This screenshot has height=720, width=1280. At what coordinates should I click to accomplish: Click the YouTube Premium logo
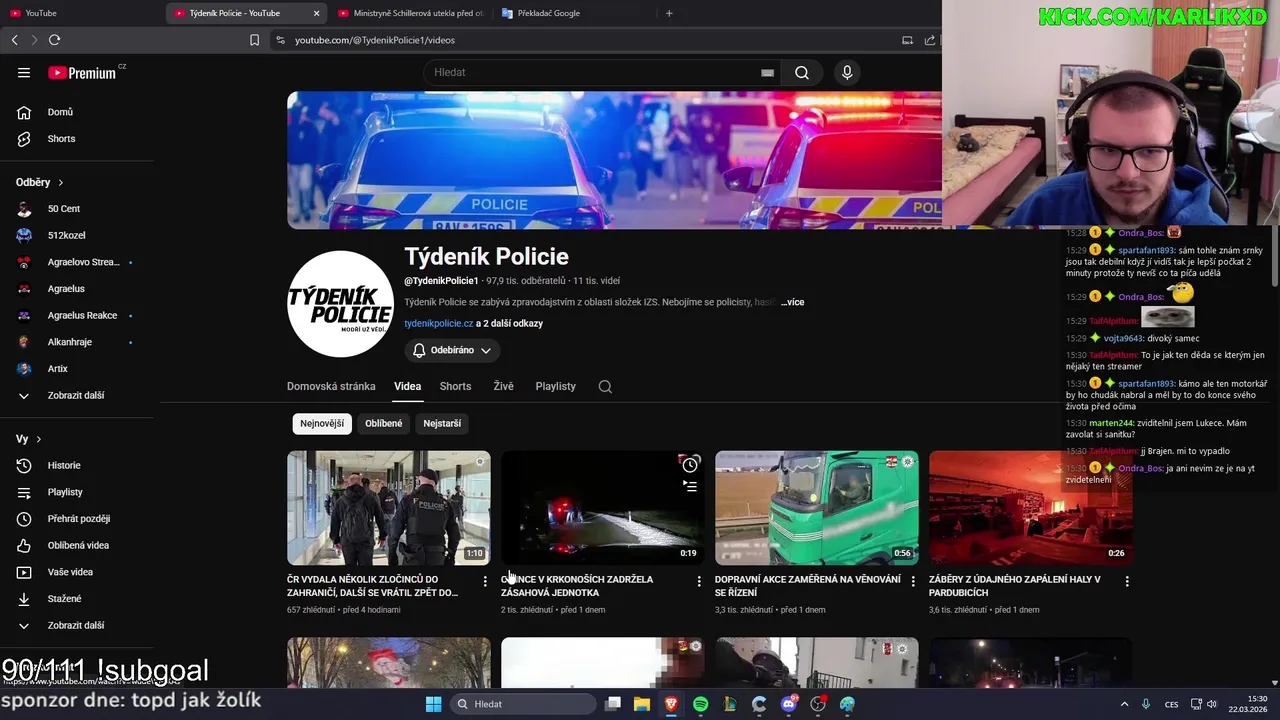coord(82,73)
